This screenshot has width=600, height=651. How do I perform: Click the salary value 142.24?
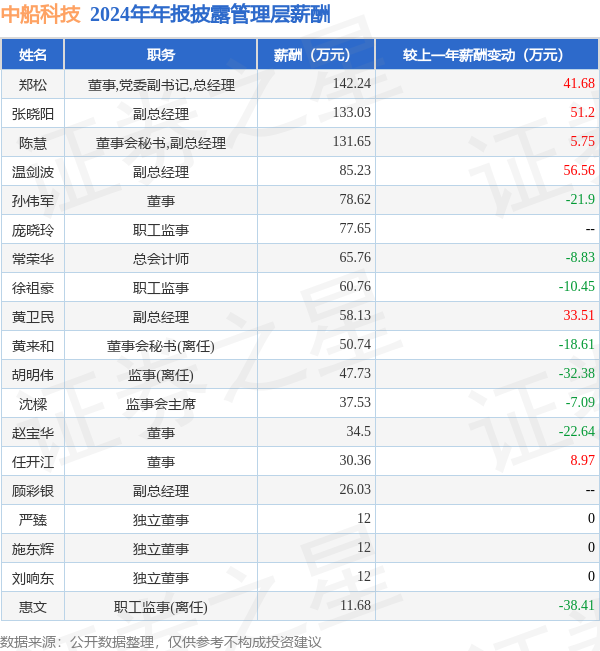(352, 83)
